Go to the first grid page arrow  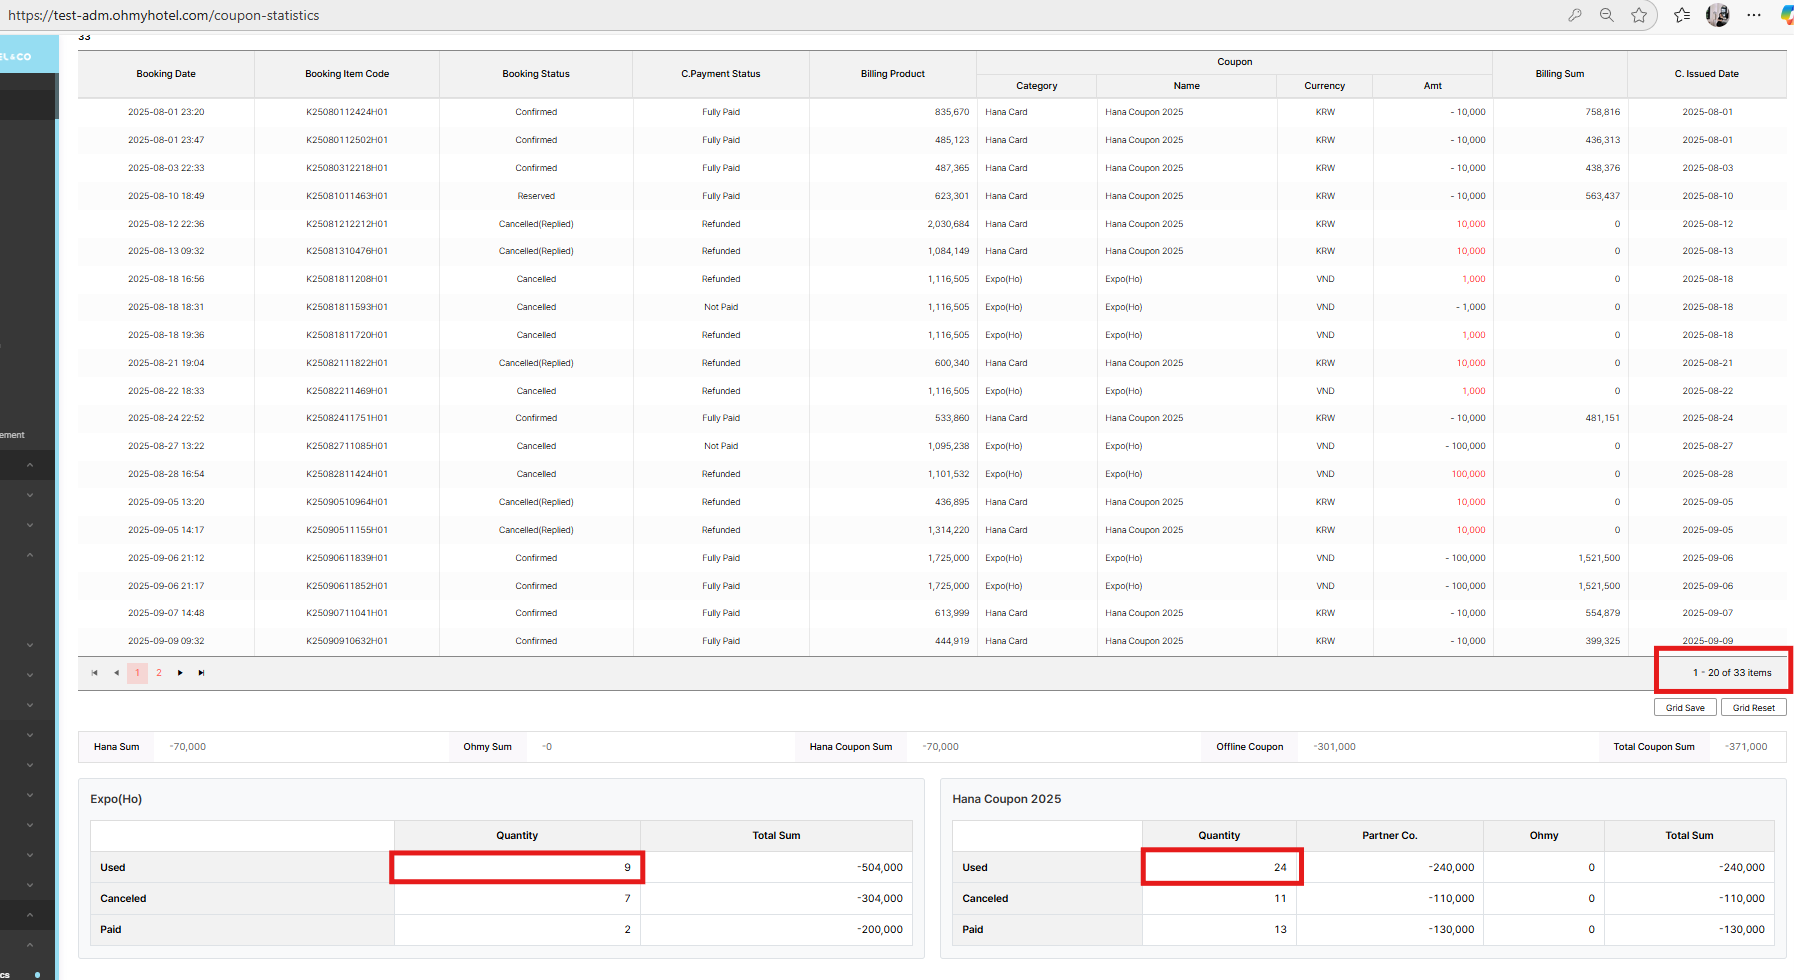point(95,673)
